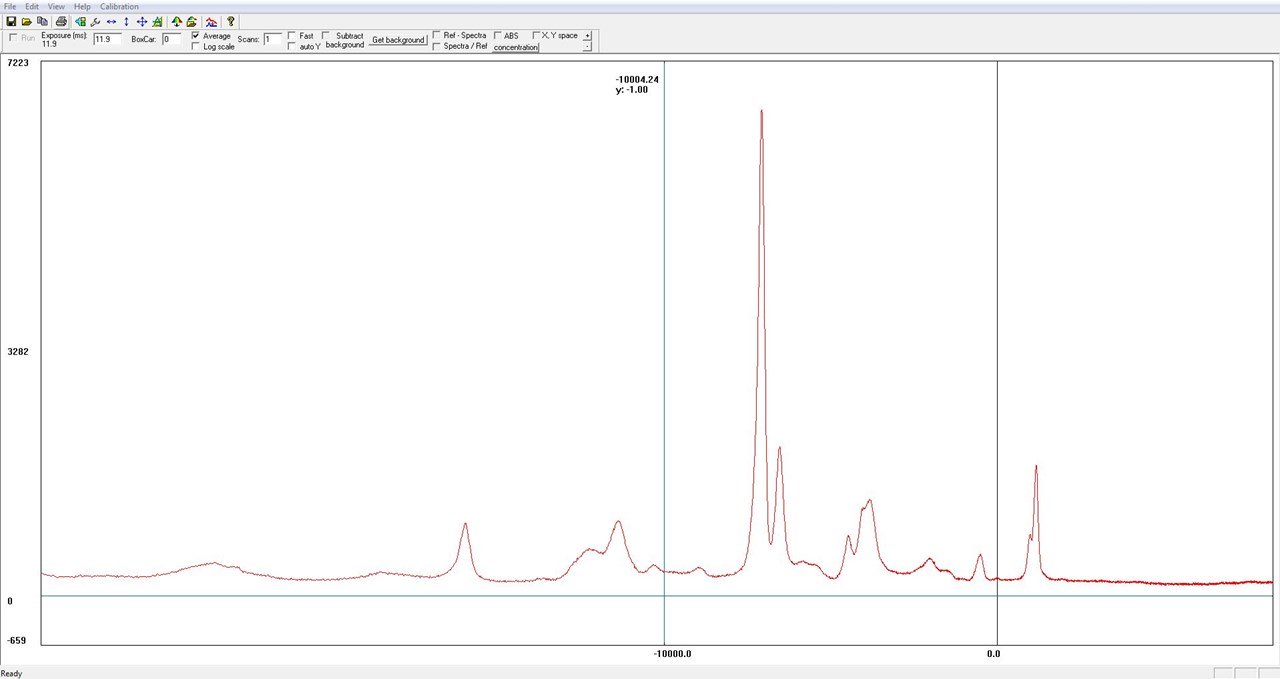
Task: Open the Help menu
Action: click(x=82, y=6)
